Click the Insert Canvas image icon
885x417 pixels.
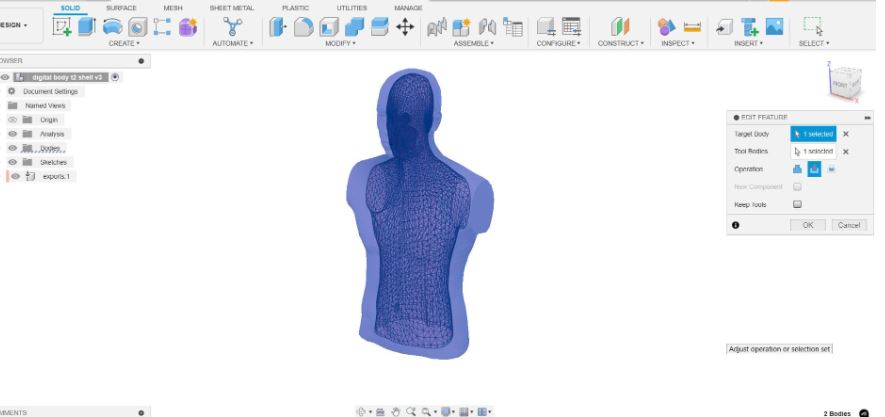click(774, 27)
